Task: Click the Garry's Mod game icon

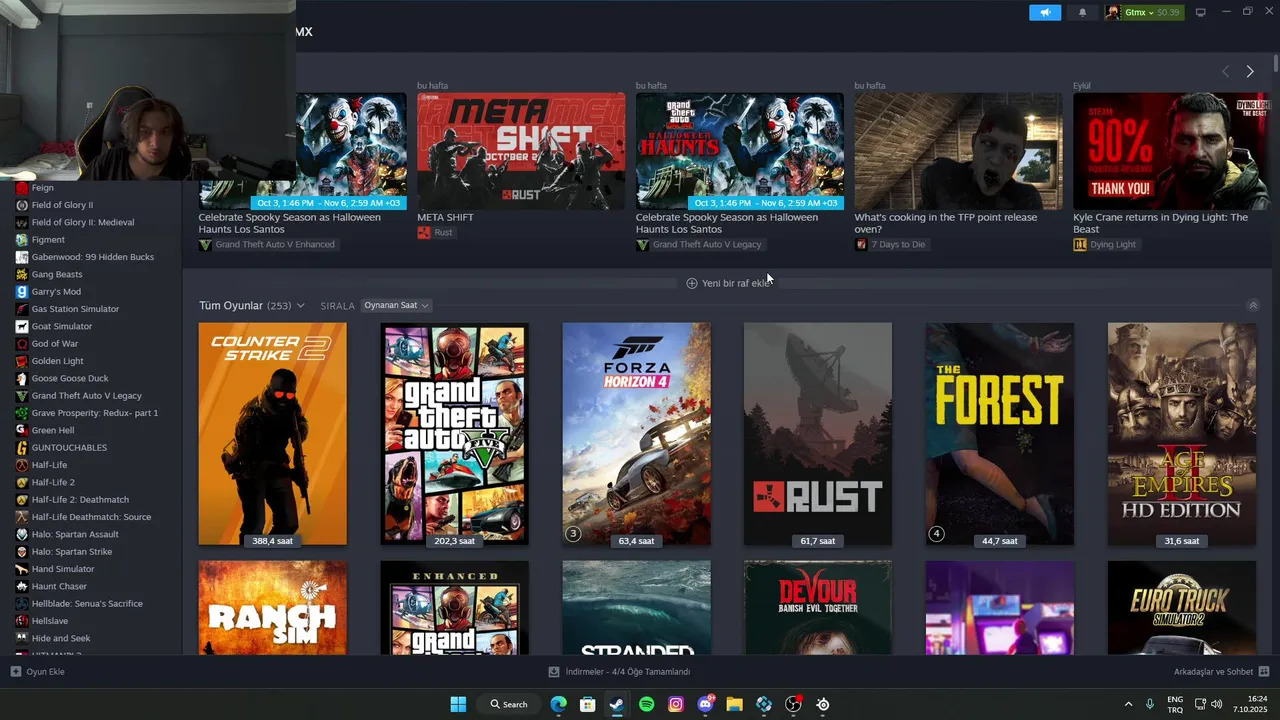Action: 22,292
